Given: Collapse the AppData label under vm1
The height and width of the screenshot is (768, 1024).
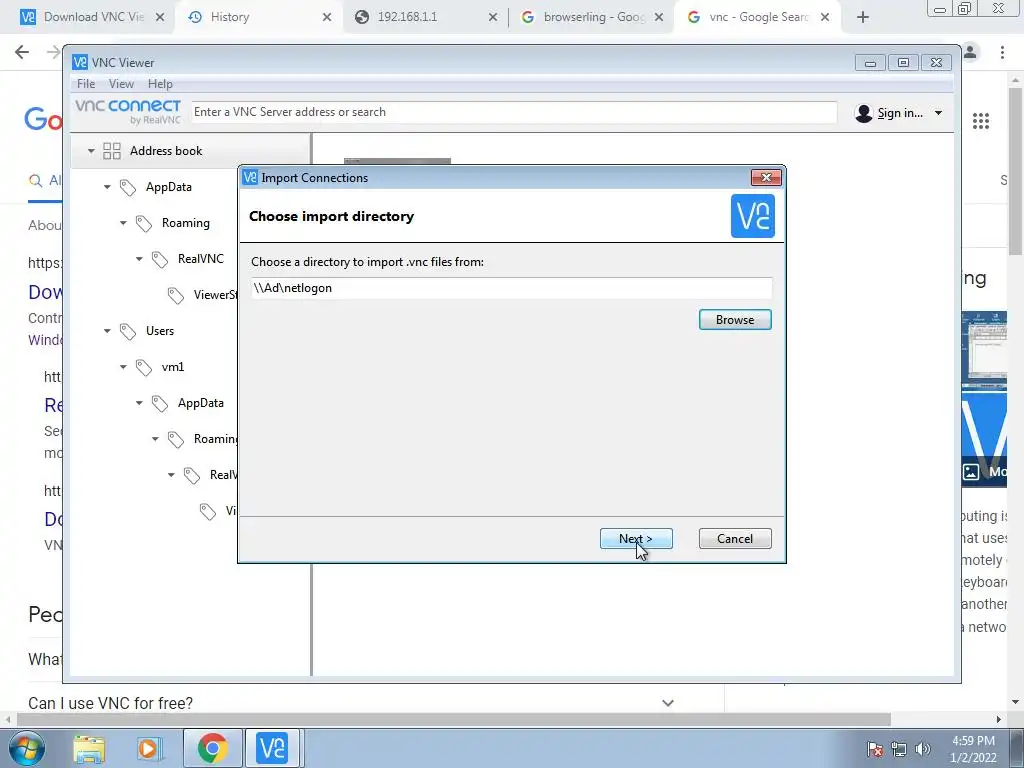Looking at the screenshot, I should click(x=139, y=403).
